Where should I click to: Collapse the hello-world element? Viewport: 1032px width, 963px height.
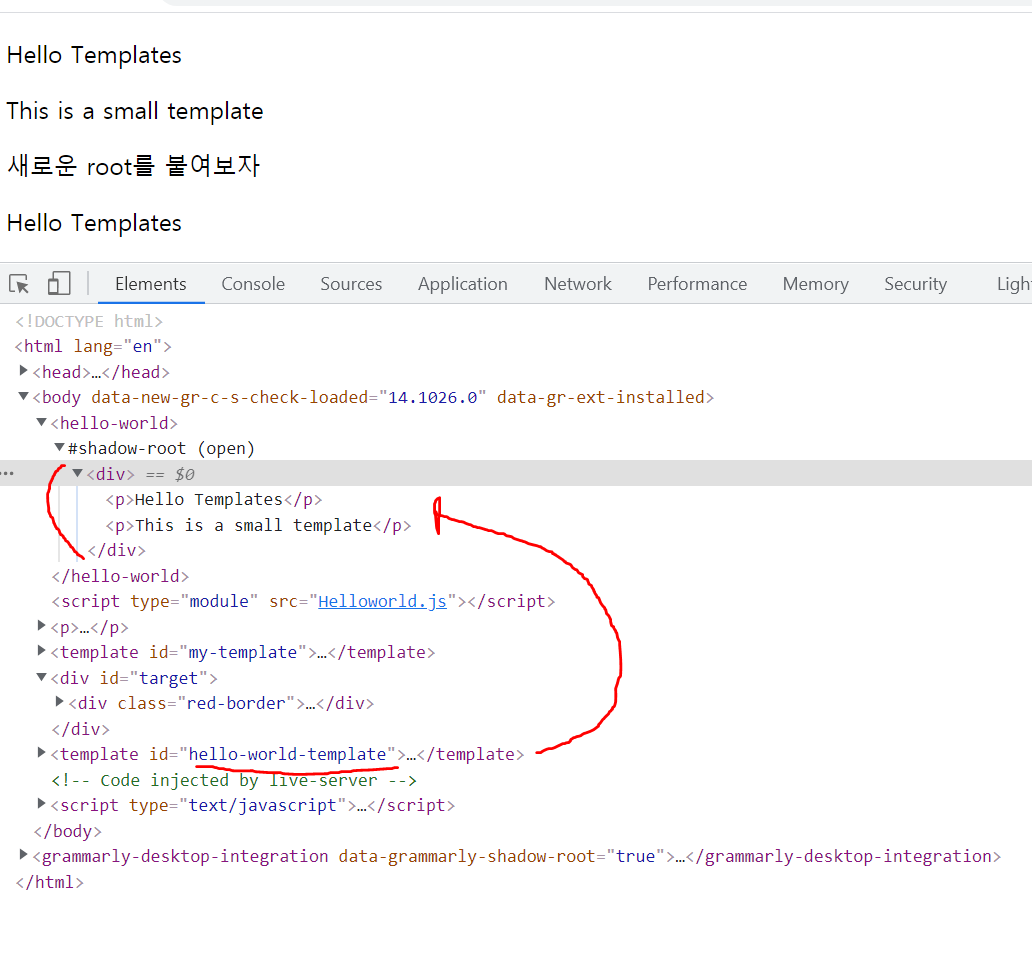pos(41,422)
